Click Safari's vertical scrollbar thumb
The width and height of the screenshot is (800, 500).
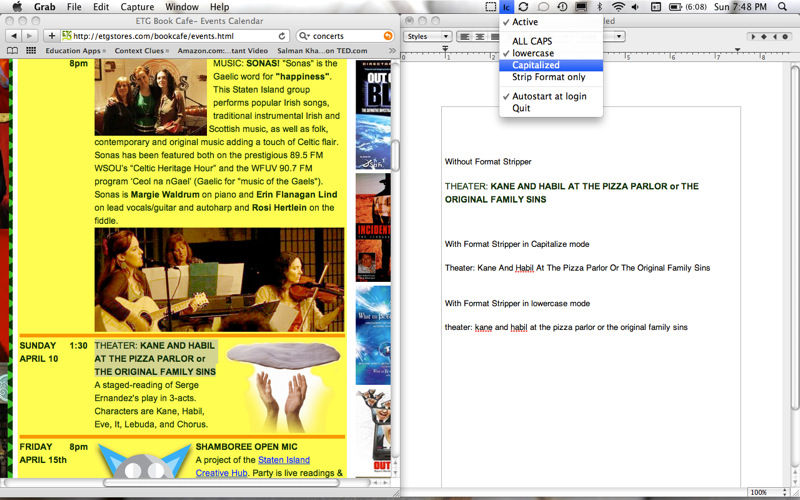pos(395,156)
